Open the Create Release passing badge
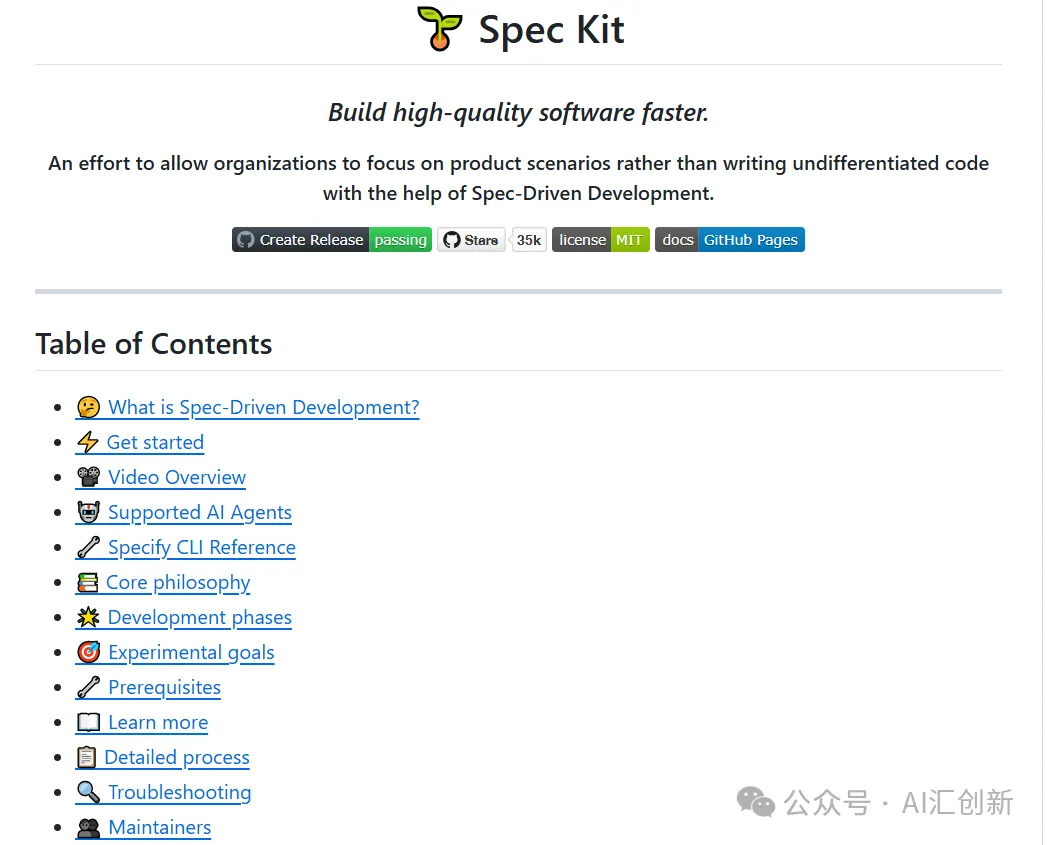Viewport: 1047px width, 845px height. coord(332,240)
